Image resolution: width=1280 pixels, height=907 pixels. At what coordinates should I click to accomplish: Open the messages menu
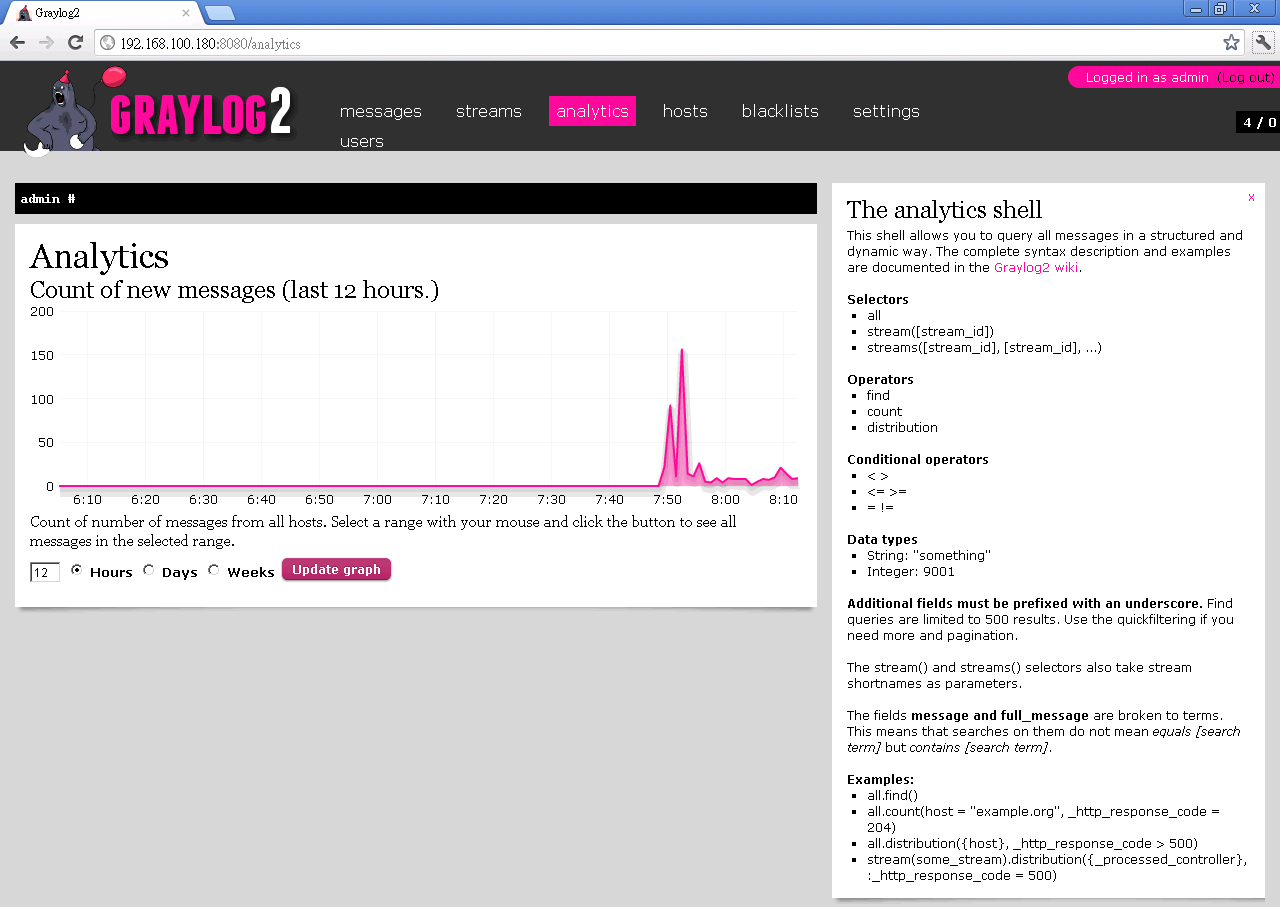pos(381,111)
